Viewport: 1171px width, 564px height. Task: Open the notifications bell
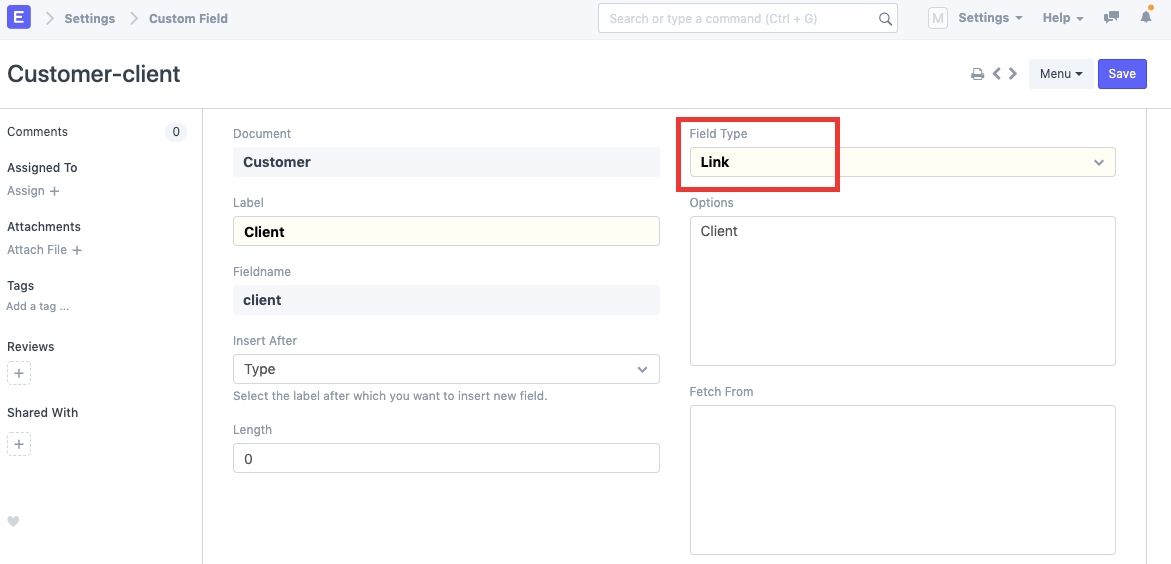1145,18
